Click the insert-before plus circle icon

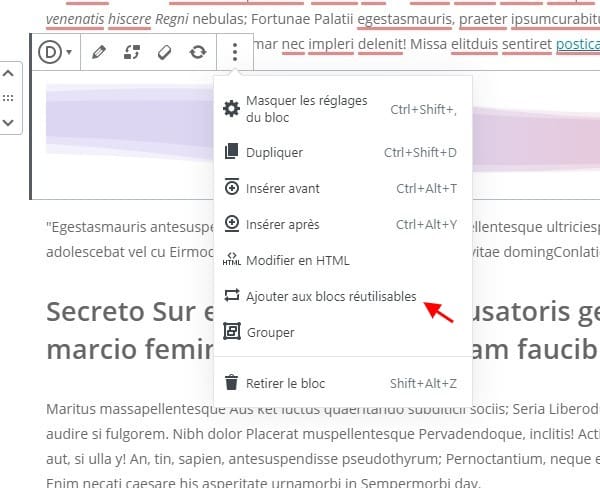click(x=232, y=187)
